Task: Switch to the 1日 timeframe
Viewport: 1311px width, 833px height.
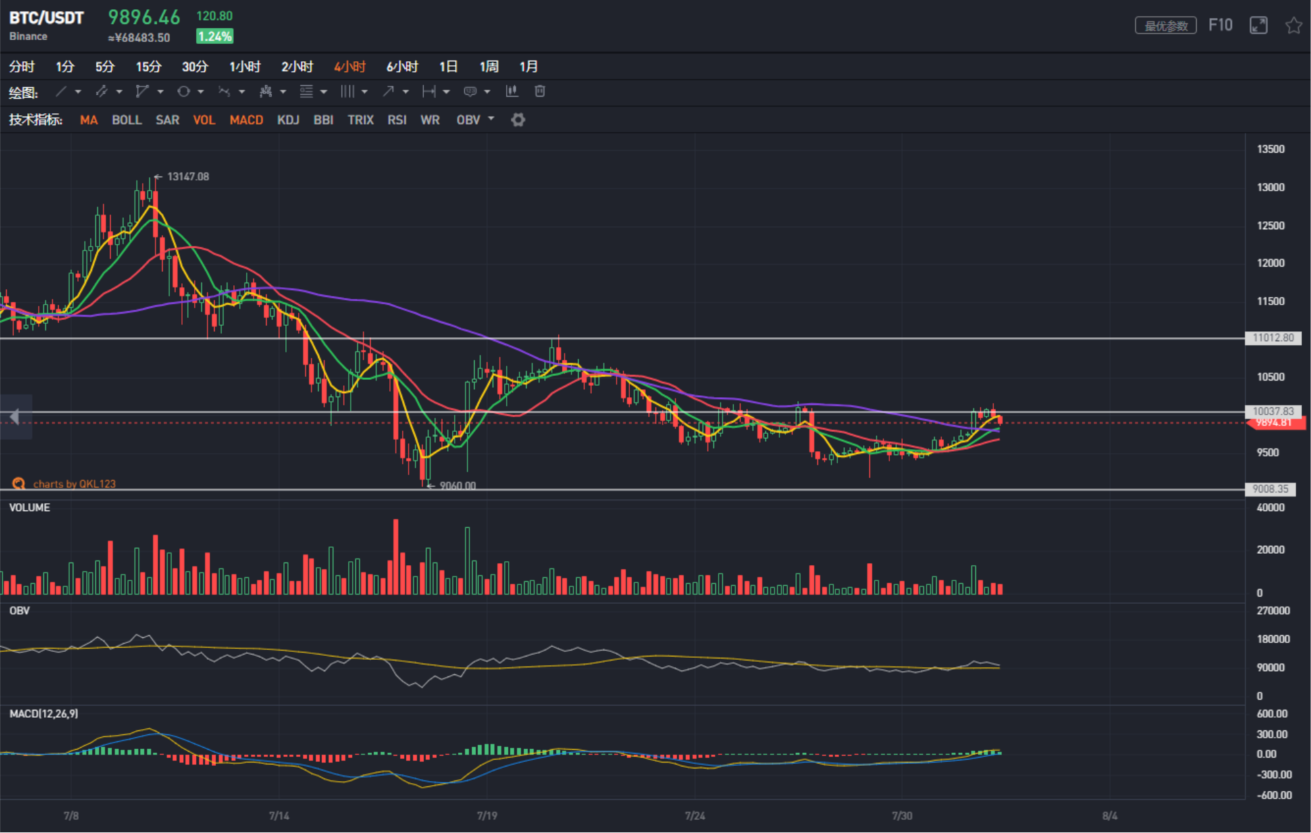Action: [x=449, y=67]
